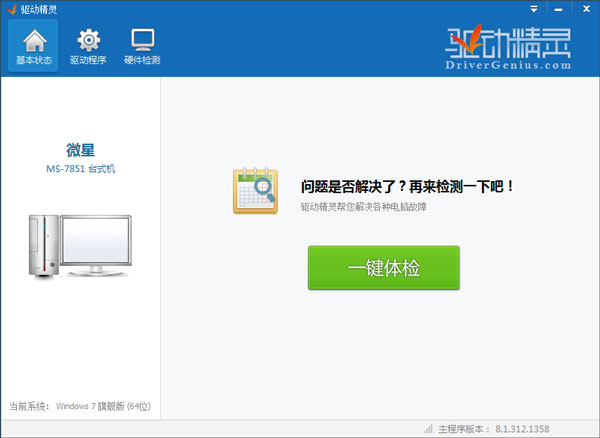
Task: Open the DriverGenius.com website link
Action: [x=509, y=65]
